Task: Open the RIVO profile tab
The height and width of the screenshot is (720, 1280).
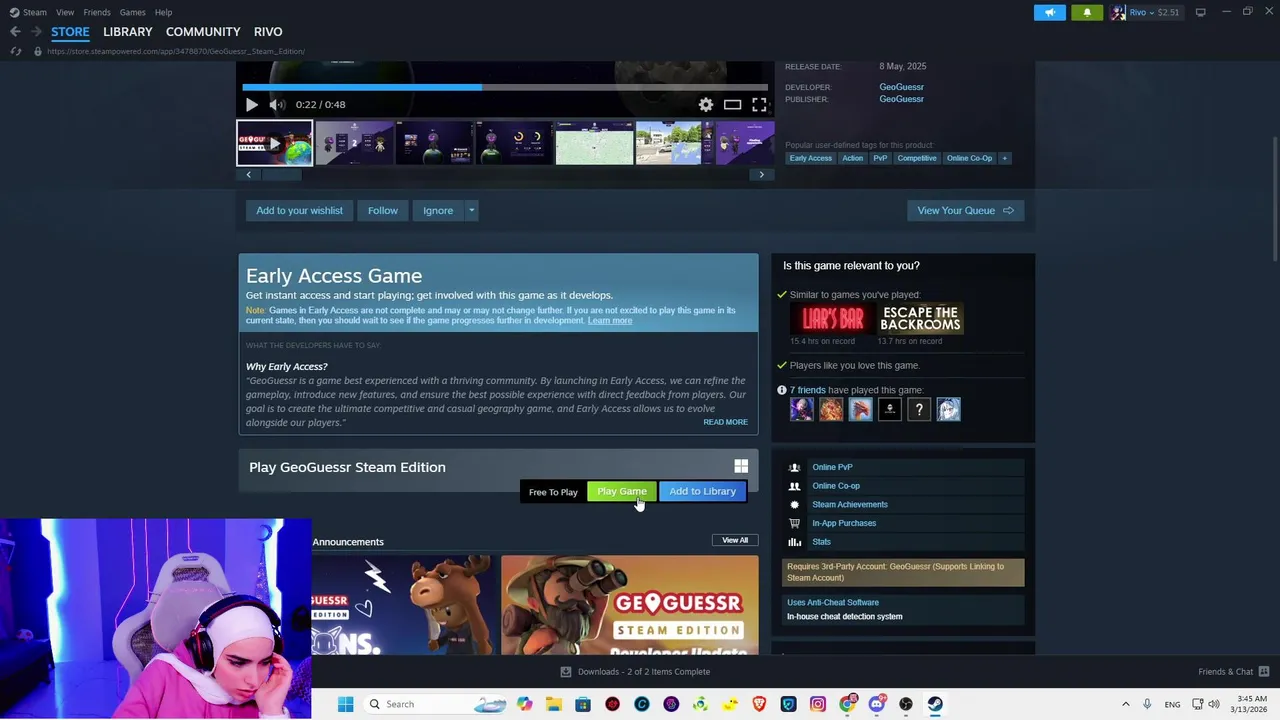Action: 268,32
